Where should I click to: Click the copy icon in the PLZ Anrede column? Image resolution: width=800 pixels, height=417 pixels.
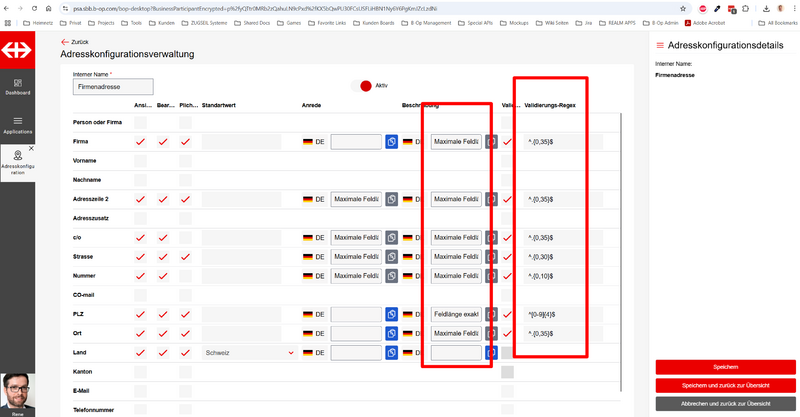[392, 314]
